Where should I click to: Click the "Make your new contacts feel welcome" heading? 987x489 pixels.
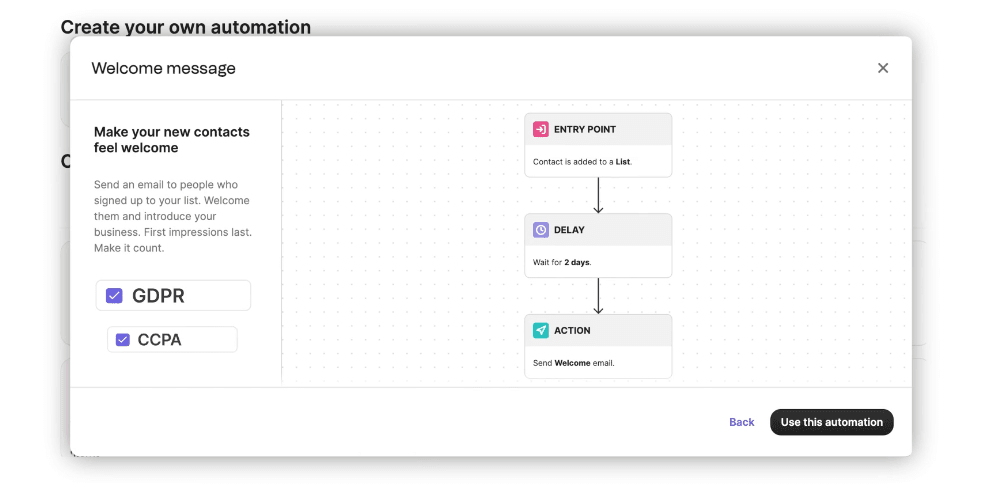[x=172, y=140]
